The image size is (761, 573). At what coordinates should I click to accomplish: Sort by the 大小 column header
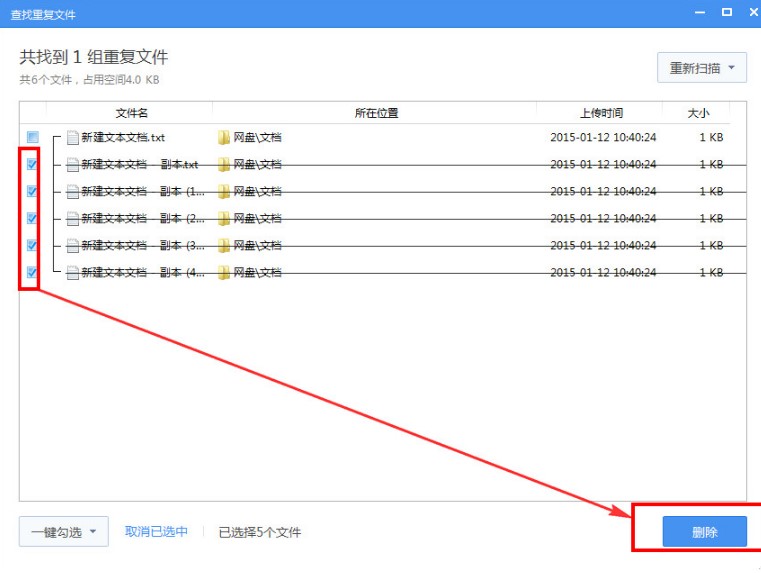click(698, 113)
